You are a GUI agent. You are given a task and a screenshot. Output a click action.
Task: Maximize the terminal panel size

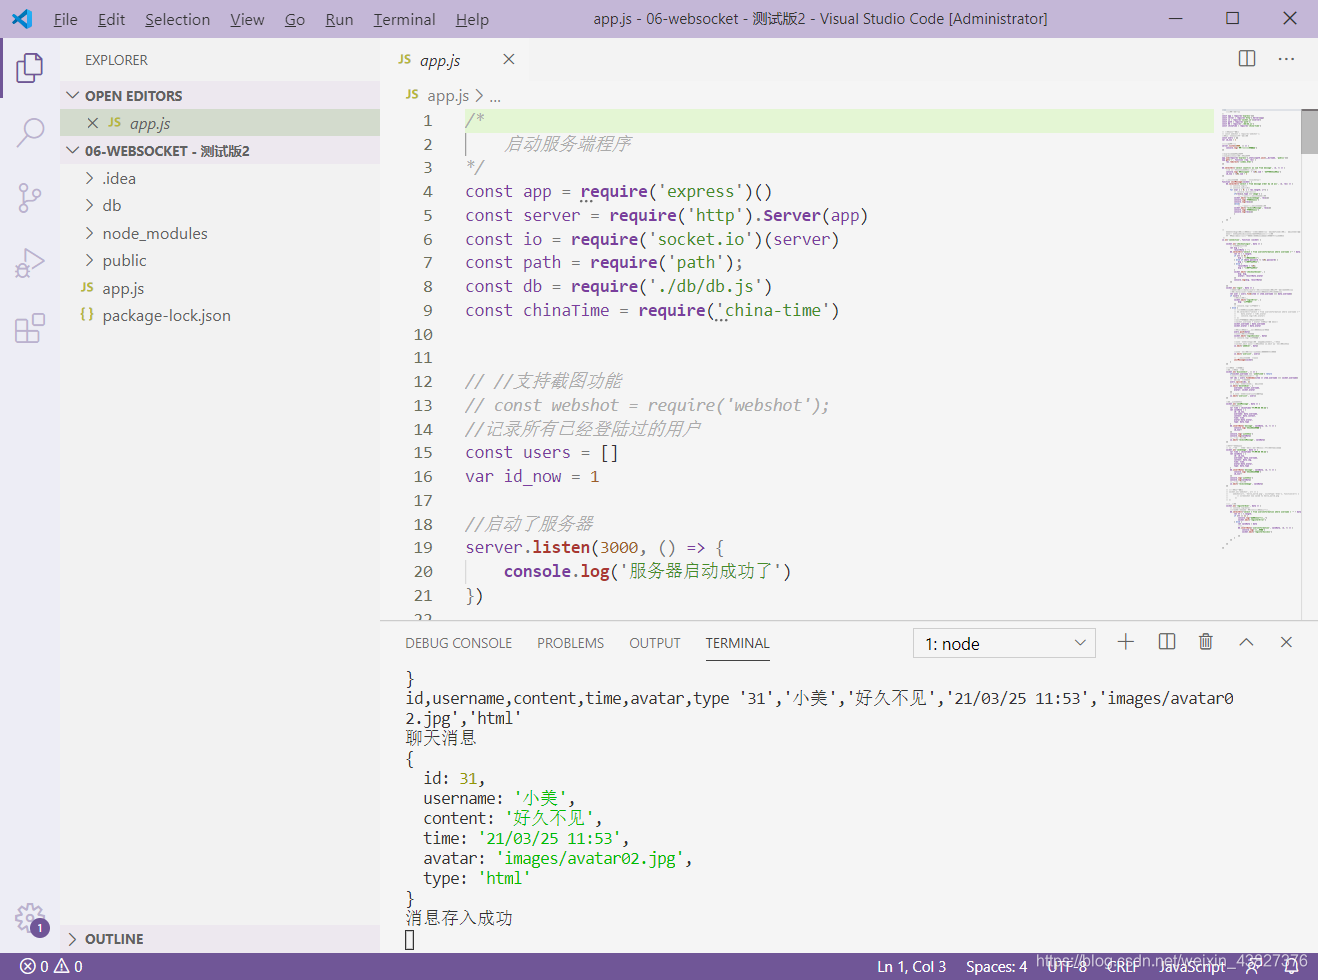point(1246,642)
